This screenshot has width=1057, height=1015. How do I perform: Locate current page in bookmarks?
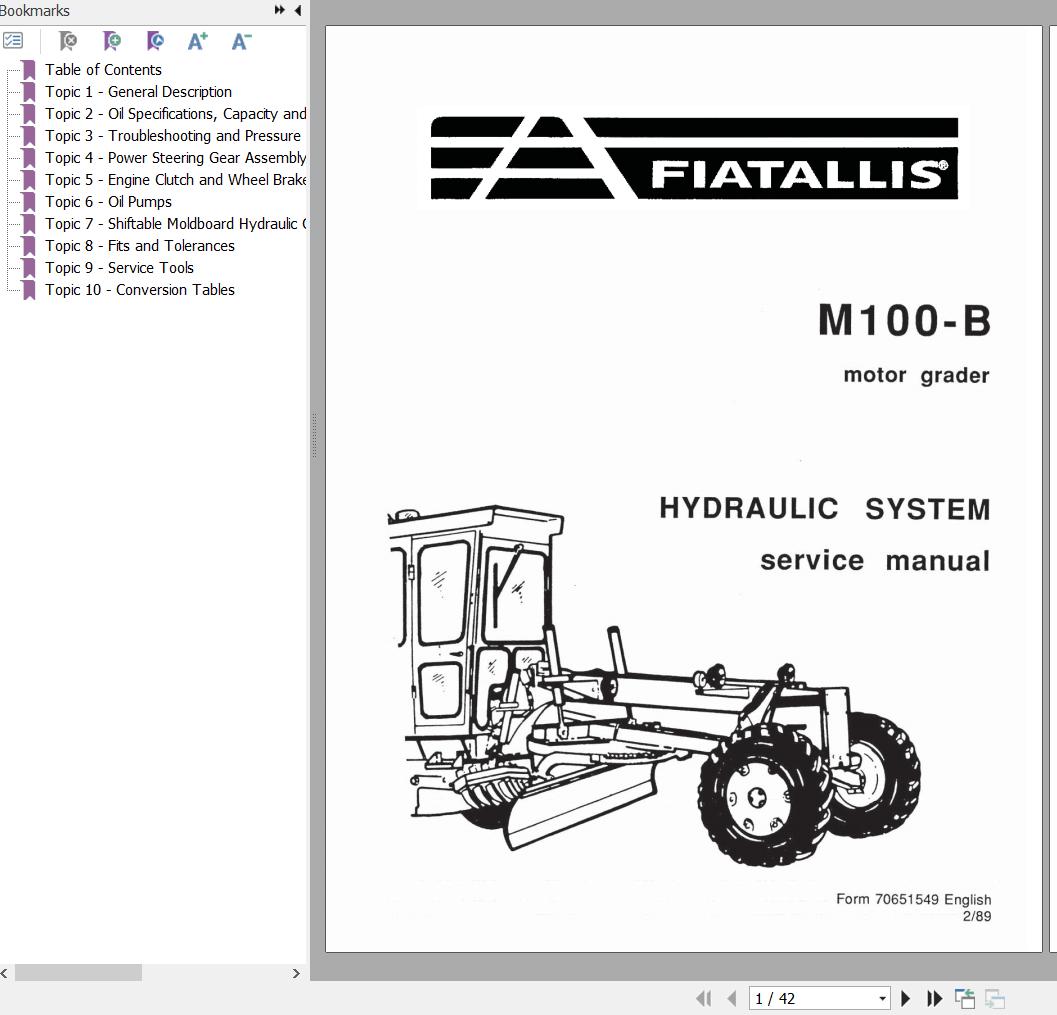(155, 41)
